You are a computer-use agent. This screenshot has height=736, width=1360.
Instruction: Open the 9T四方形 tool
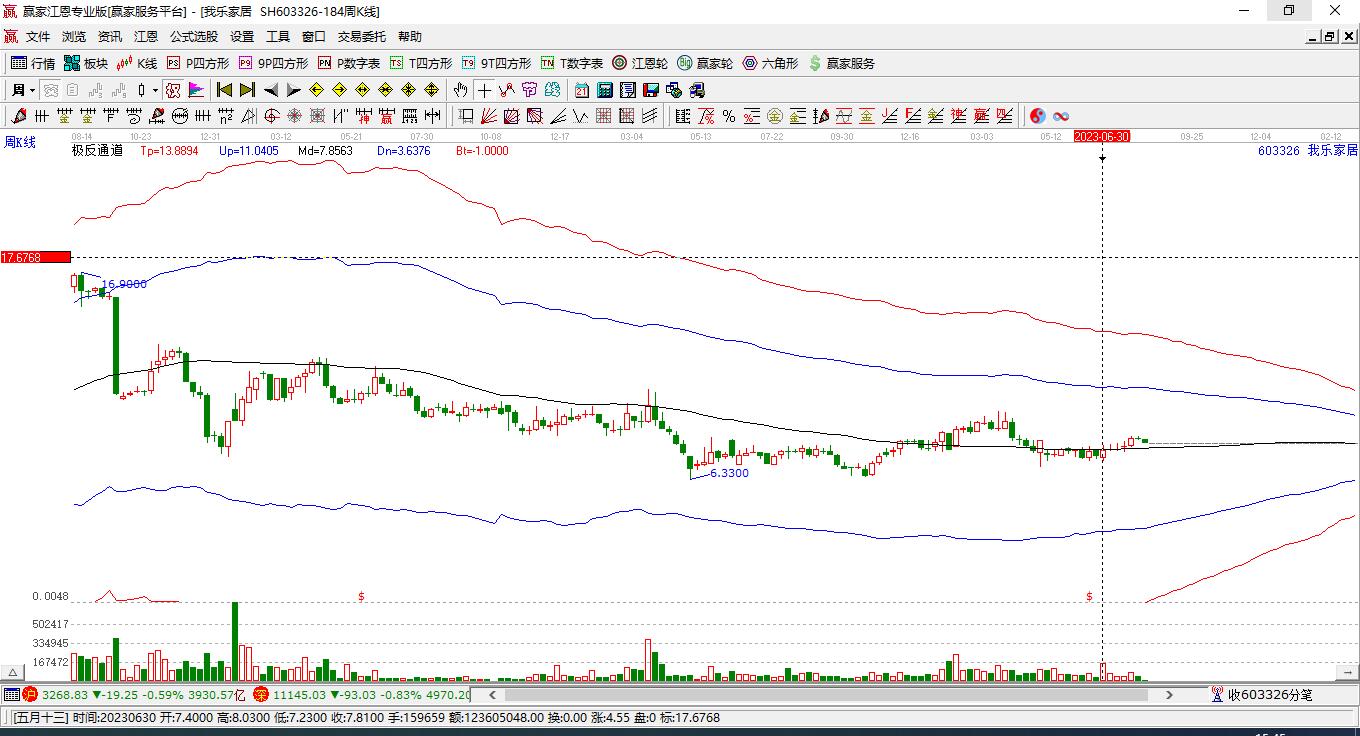tap(496, 63)
